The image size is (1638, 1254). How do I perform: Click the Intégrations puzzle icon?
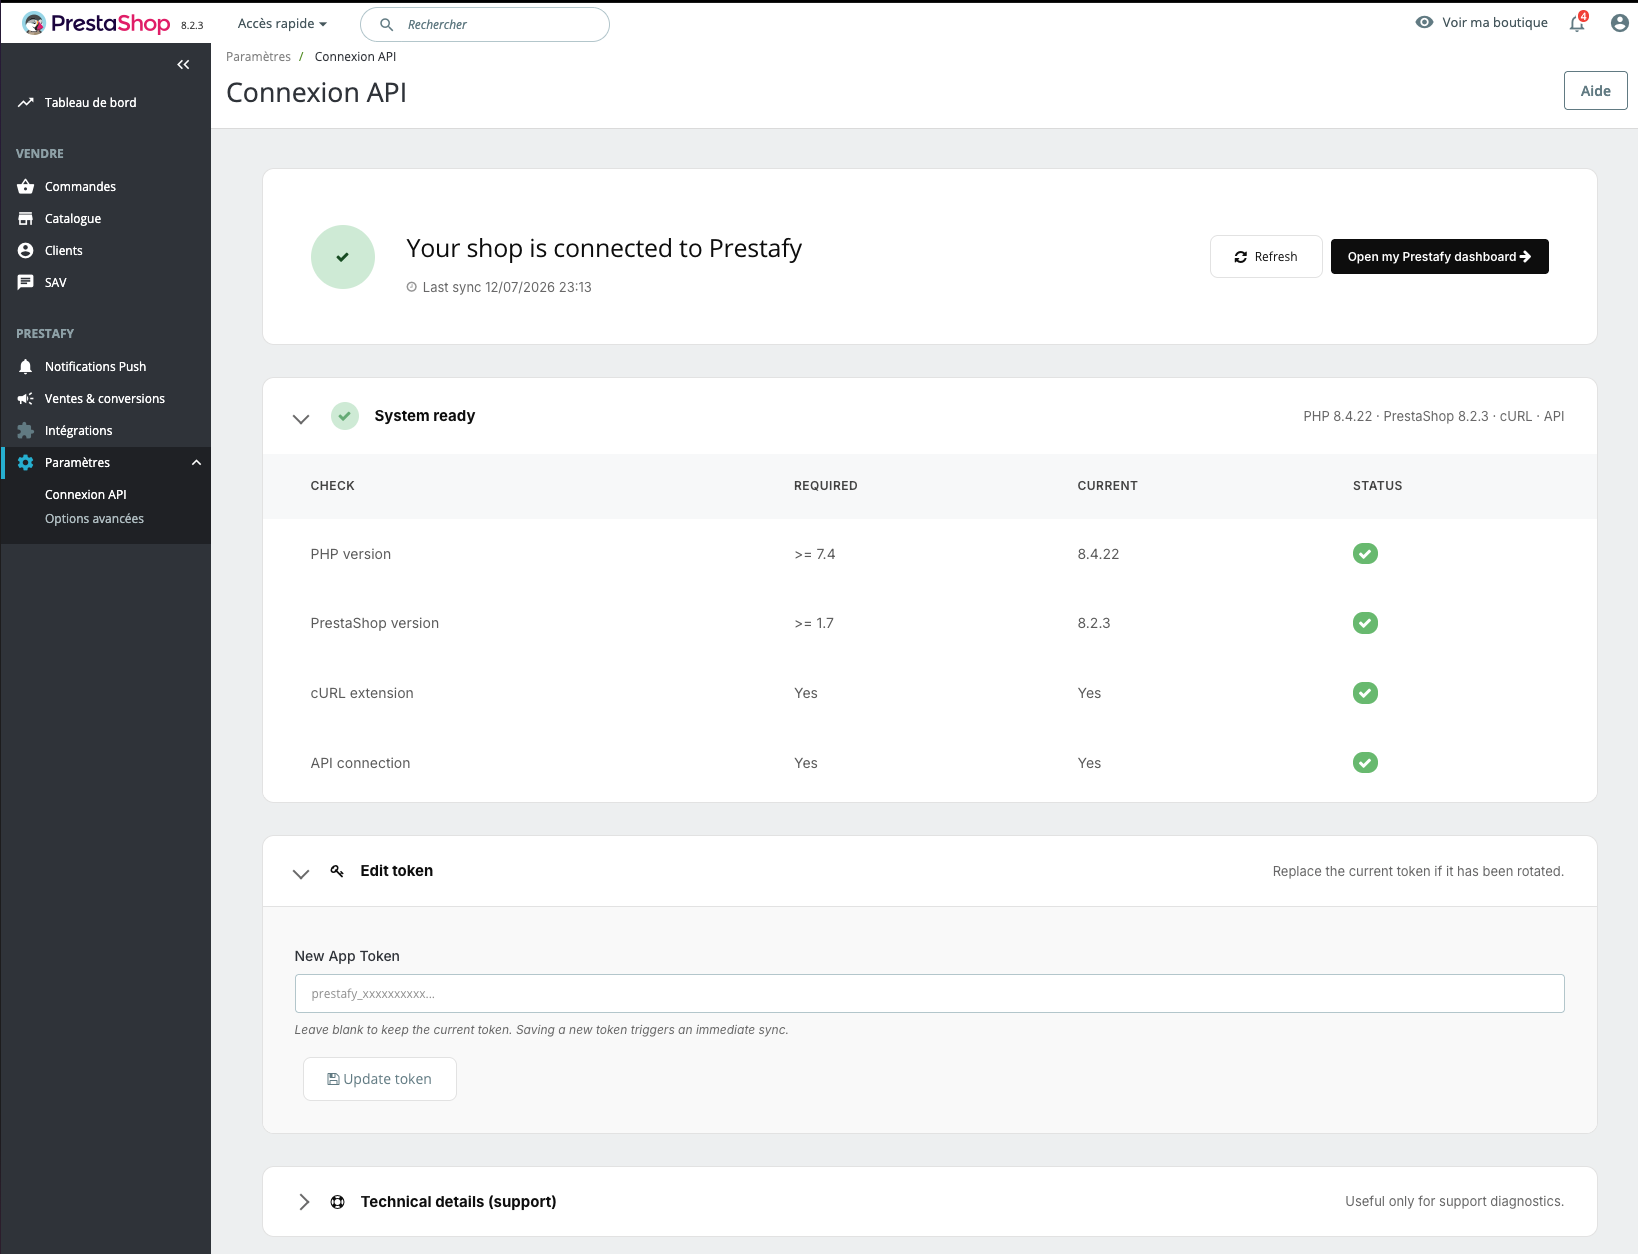(26, 431)
